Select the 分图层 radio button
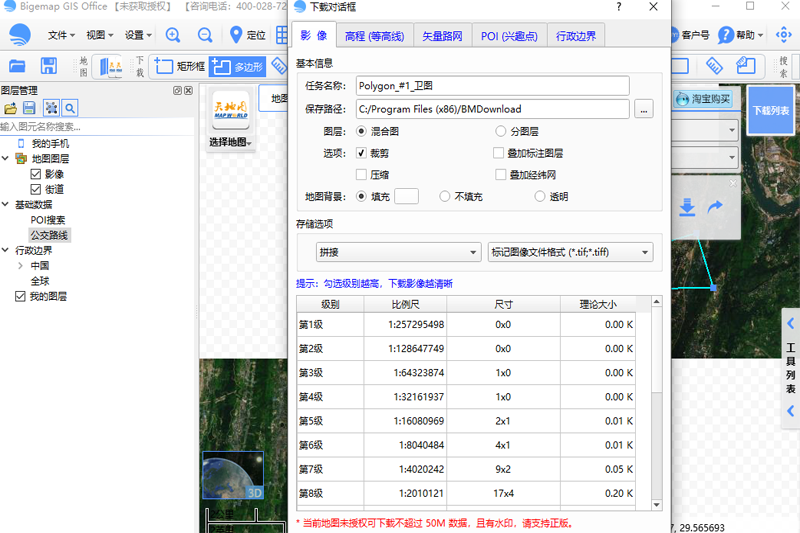 tap(500, 131)
